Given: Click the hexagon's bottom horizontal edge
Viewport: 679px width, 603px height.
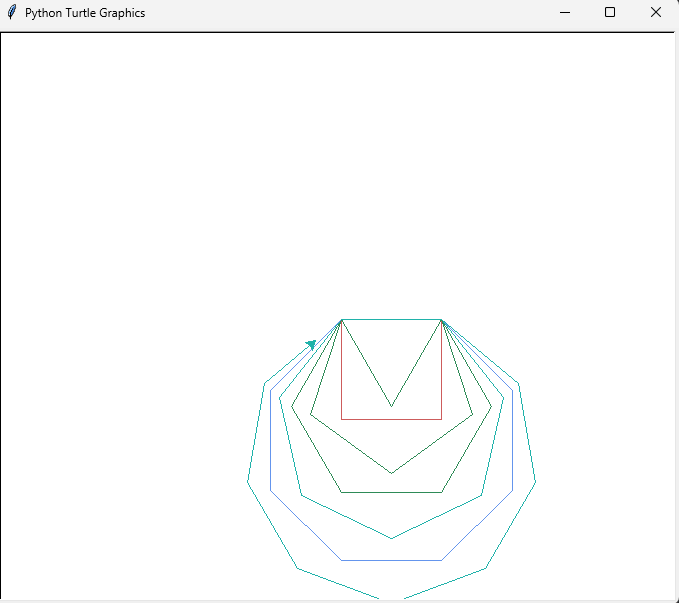Looking at the screenshot, I should tap(391, 492).
